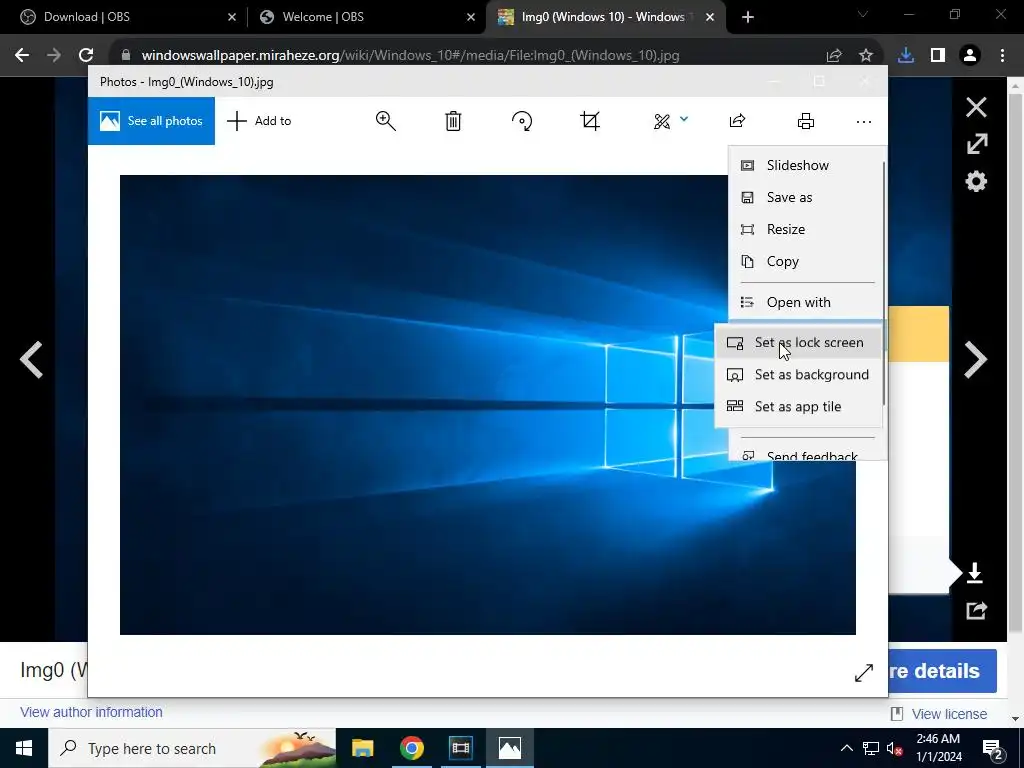This screenshot has height=768, width=1024.
Task: Share this page icon in address bar
Action: pyautogui.click(x=834, y=56)
